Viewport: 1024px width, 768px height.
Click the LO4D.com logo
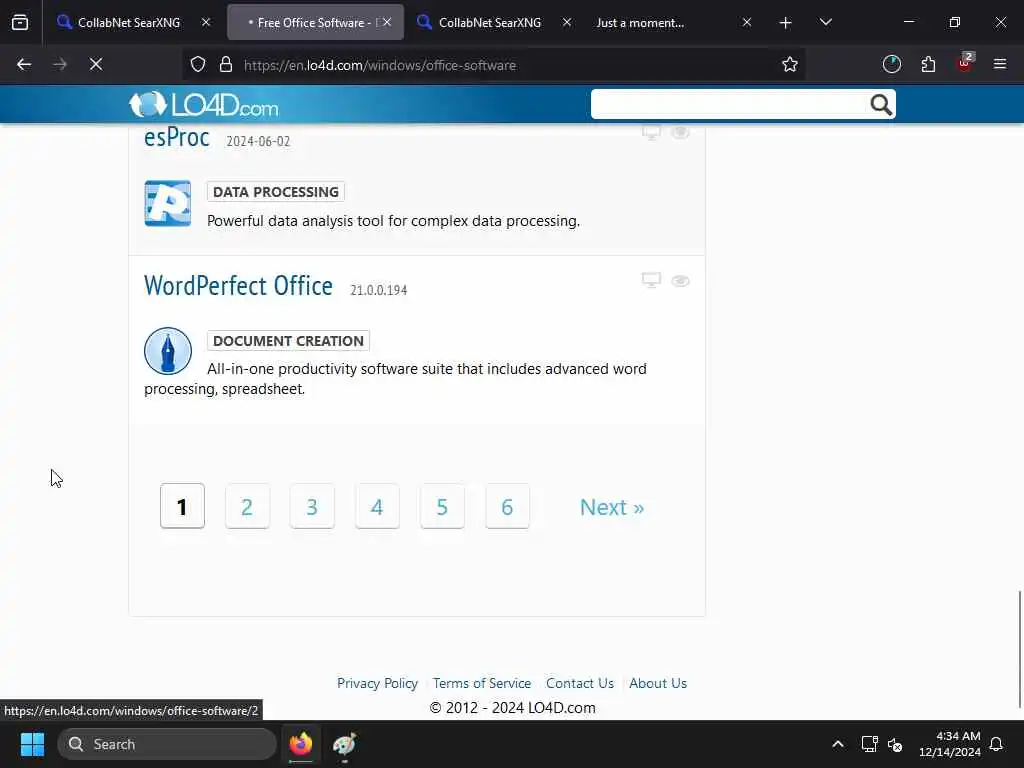coord(204,104)
